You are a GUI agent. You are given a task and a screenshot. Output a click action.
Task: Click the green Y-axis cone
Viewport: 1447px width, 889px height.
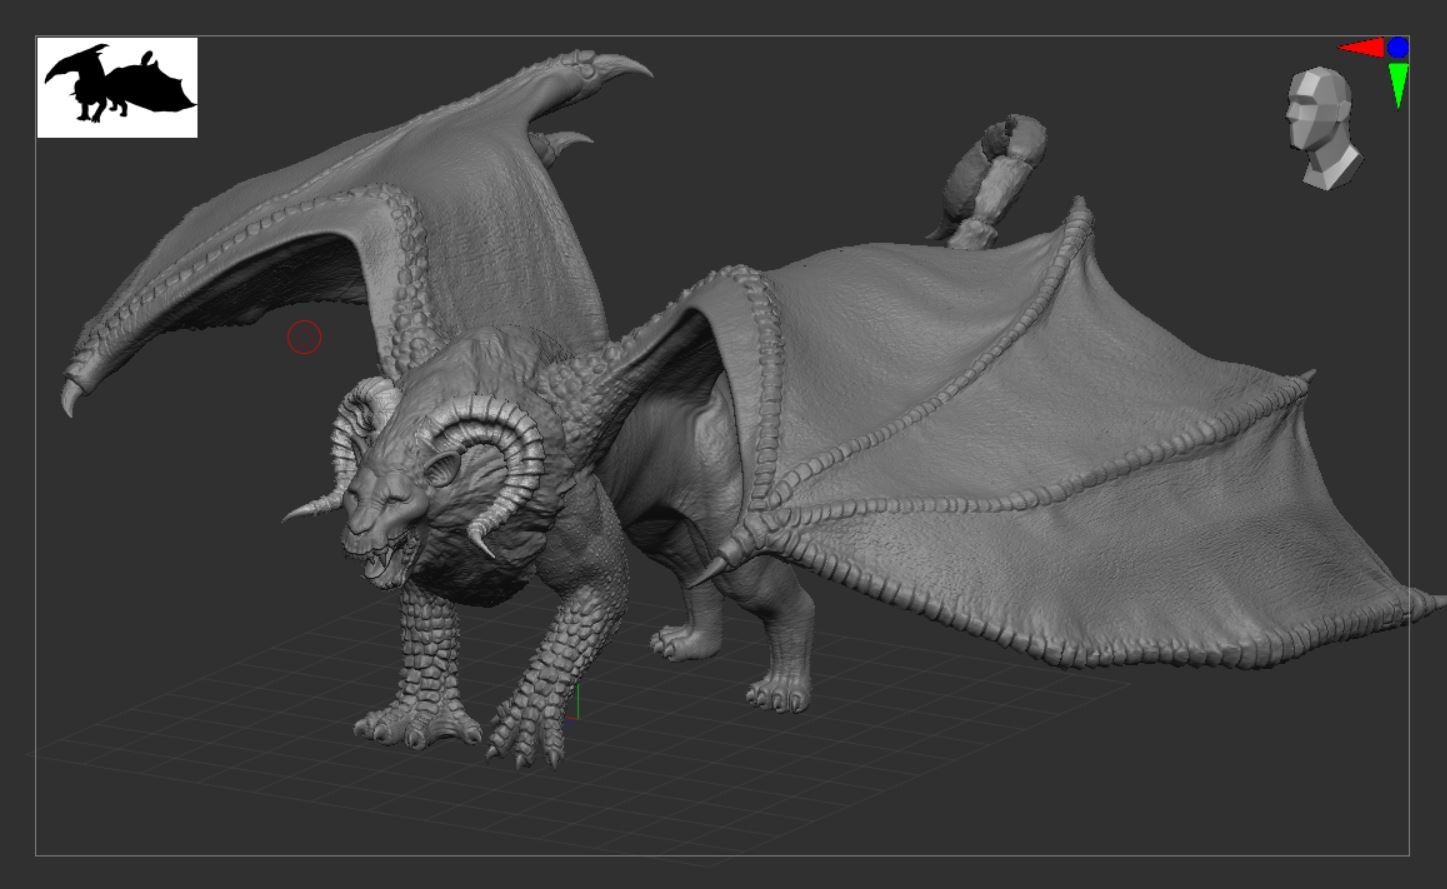(1398, 85)
